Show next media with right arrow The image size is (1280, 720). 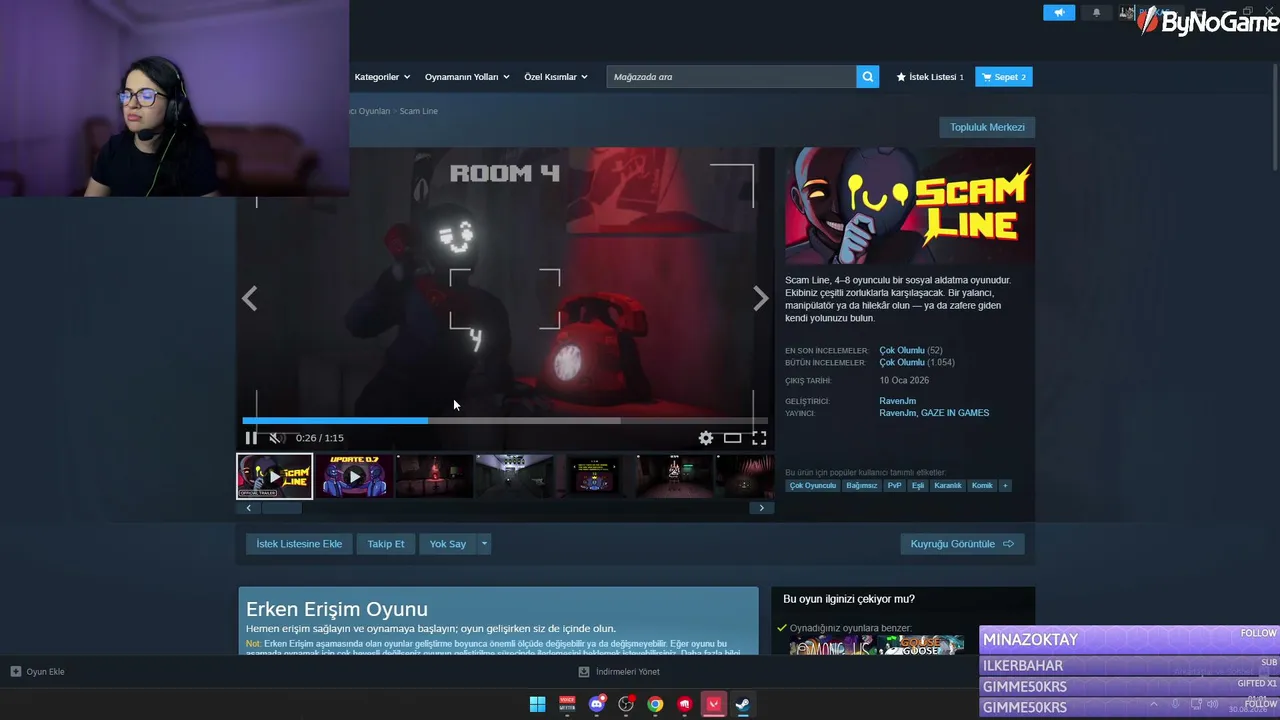pos(761,298)
